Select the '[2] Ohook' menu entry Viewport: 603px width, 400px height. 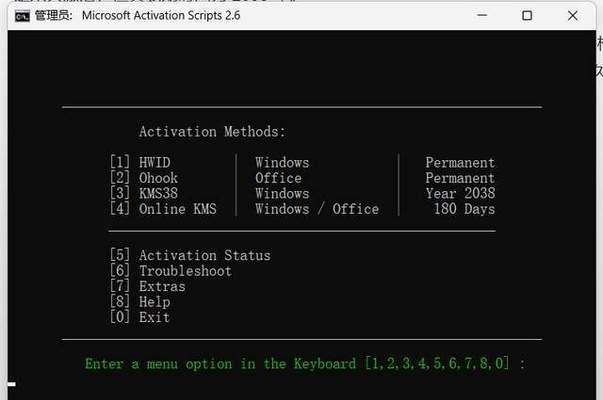[x=144, y=178]
